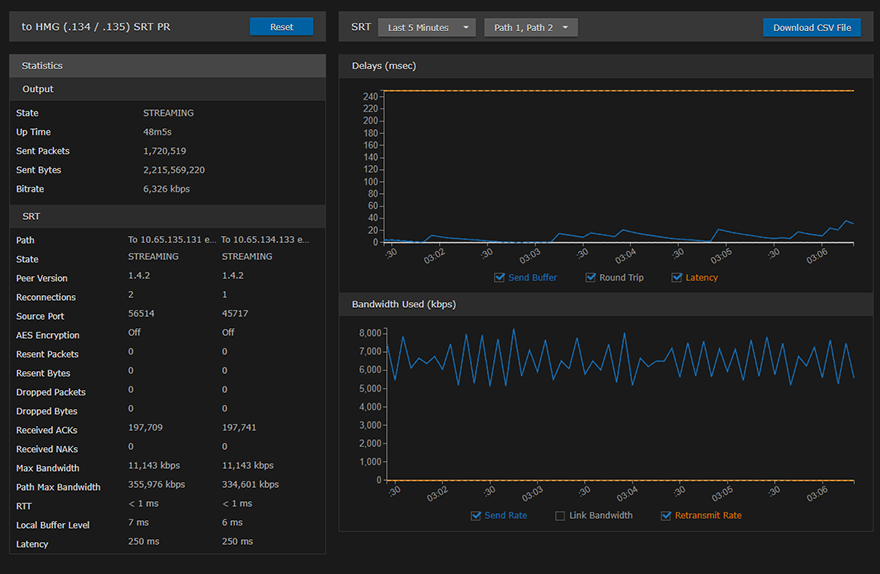This screenshot has width=880, height=574.
Task: Select the Output section header
Action: (x=38, y=89)
